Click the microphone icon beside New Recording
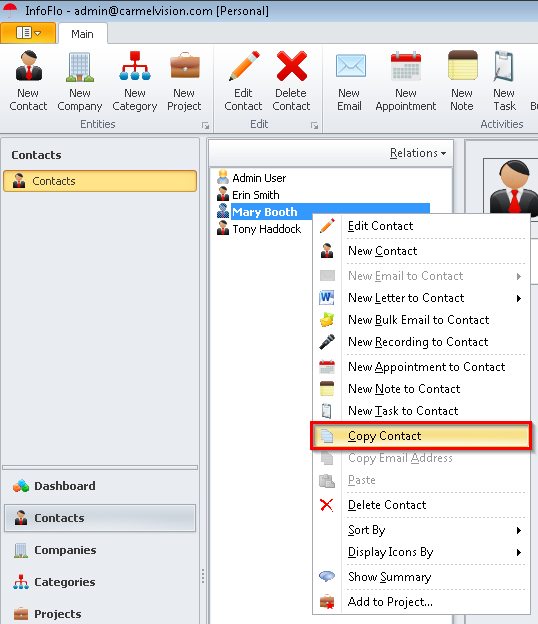 click(x=327, y=342)
